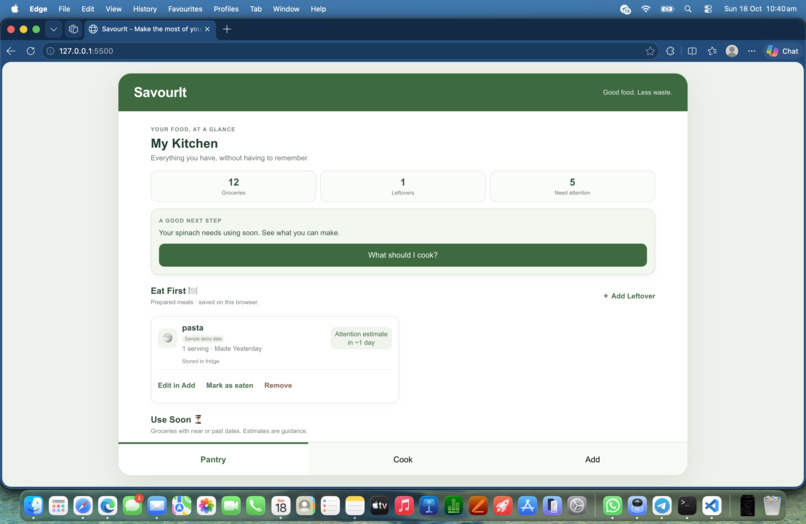Switch to the Cook tab
The image size is (806, 524).
tap(402, 459)
